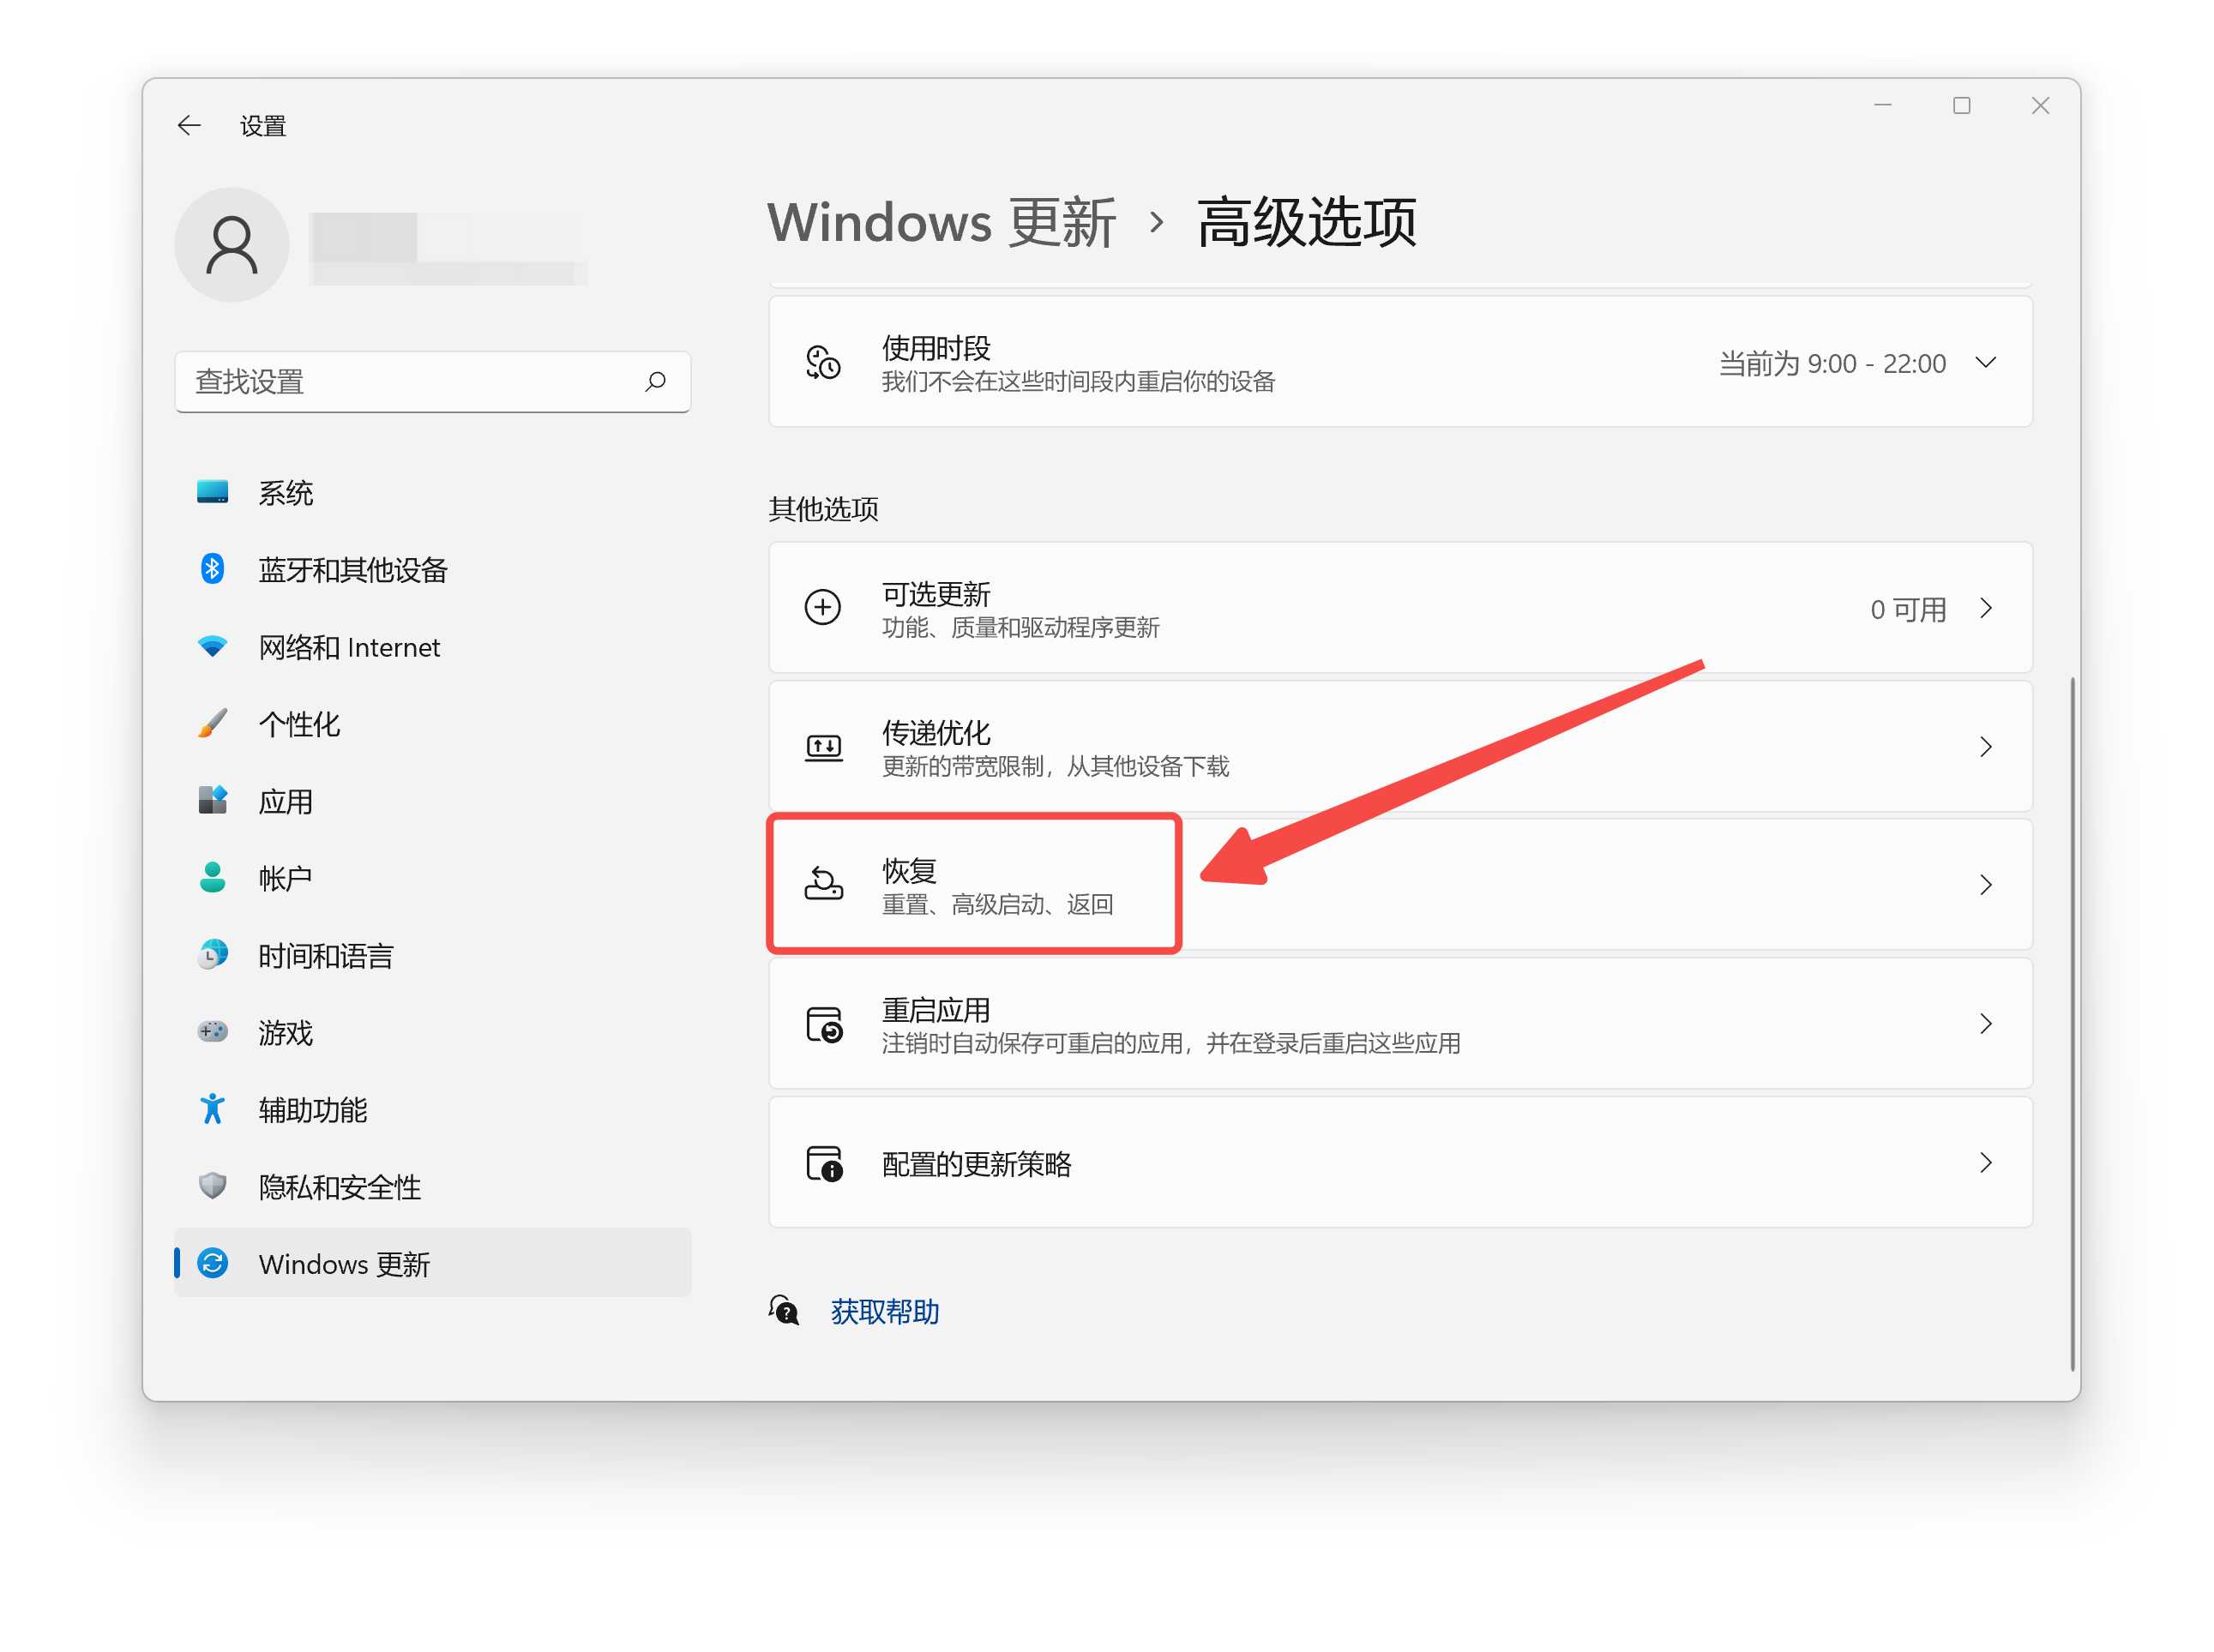This screenshot has width=2214, height=1652.
Task: Open 重启应用 via its right chevron
Action: 1985,1023
